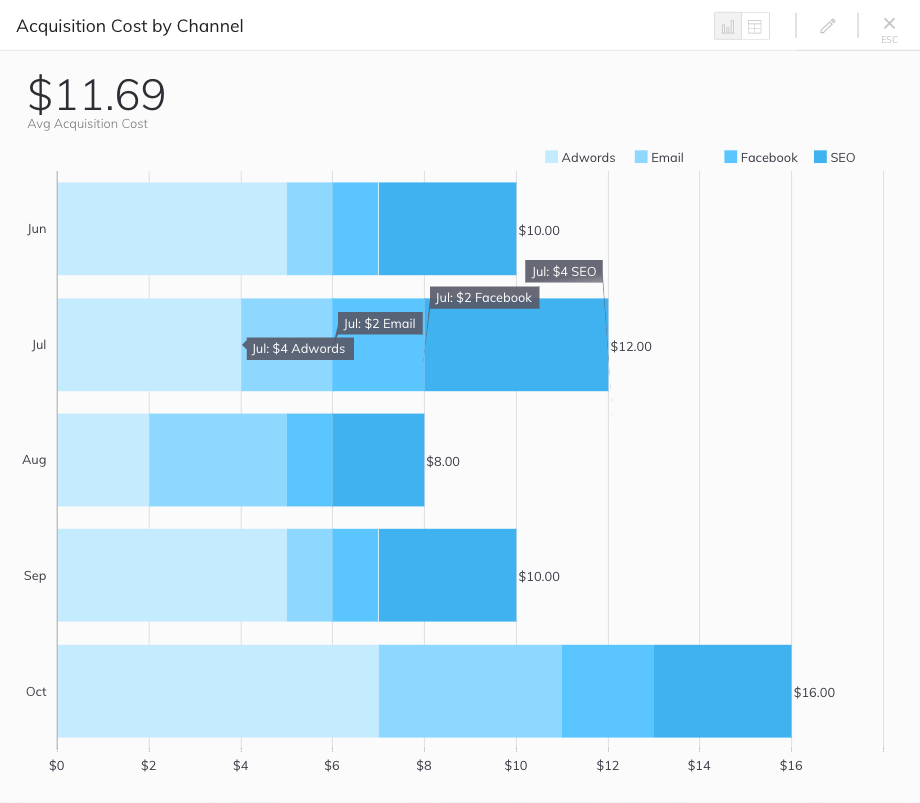
Task: Click the Sep SEO bar segment
Action: click(447, 575)
